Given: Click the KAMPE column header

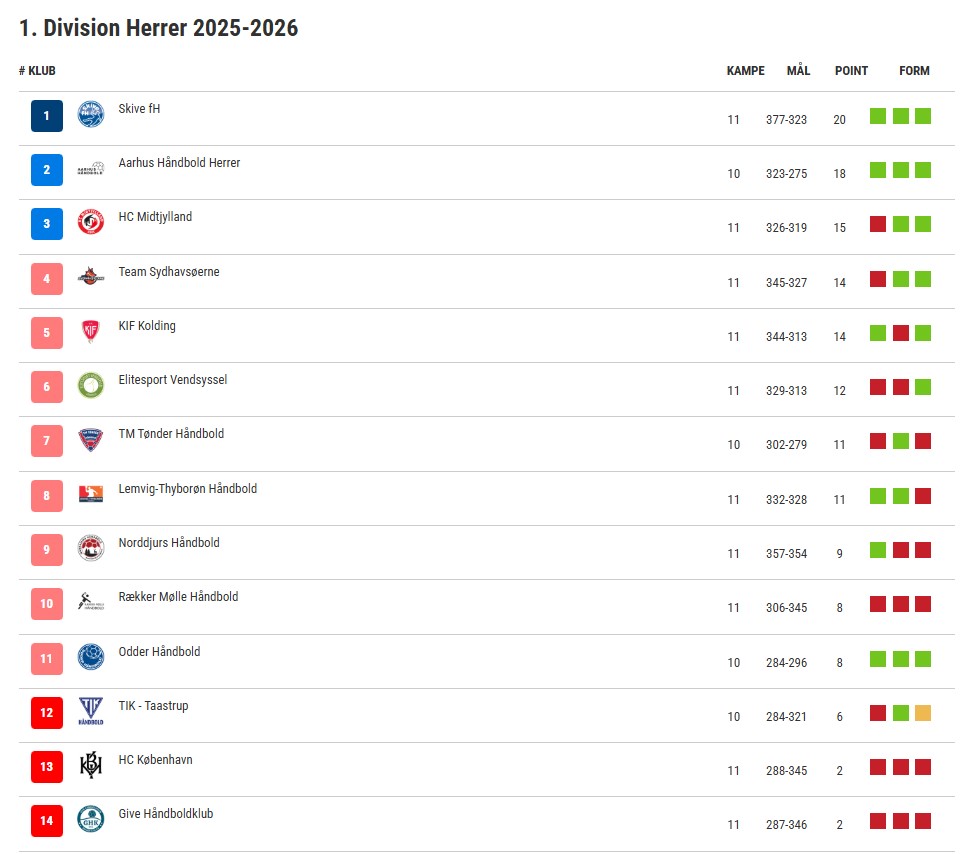Looking at the screenshot, I should coord(745,71).
